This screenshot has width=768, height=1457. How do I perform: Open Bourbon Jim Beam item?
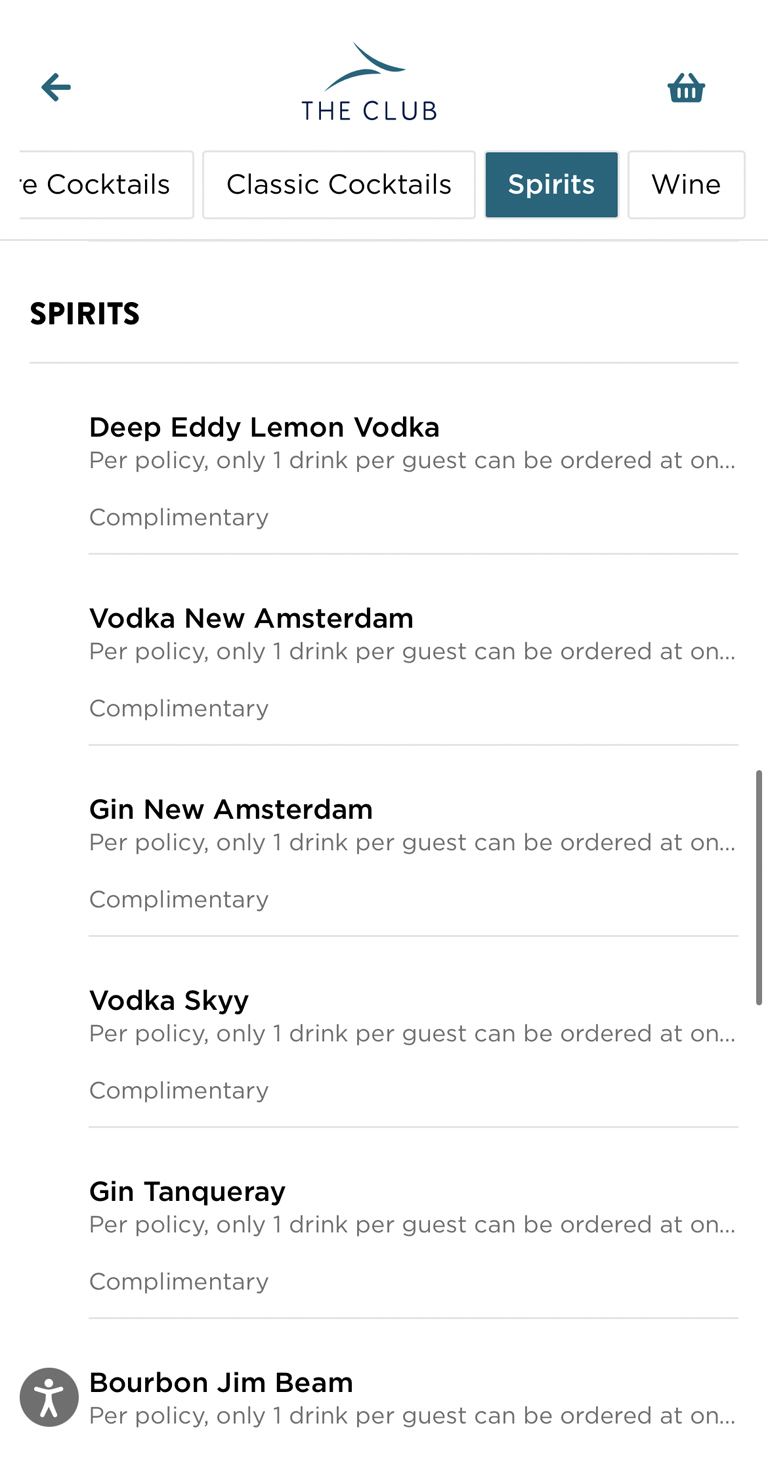pyautogui.click(x=221, y=1383)
